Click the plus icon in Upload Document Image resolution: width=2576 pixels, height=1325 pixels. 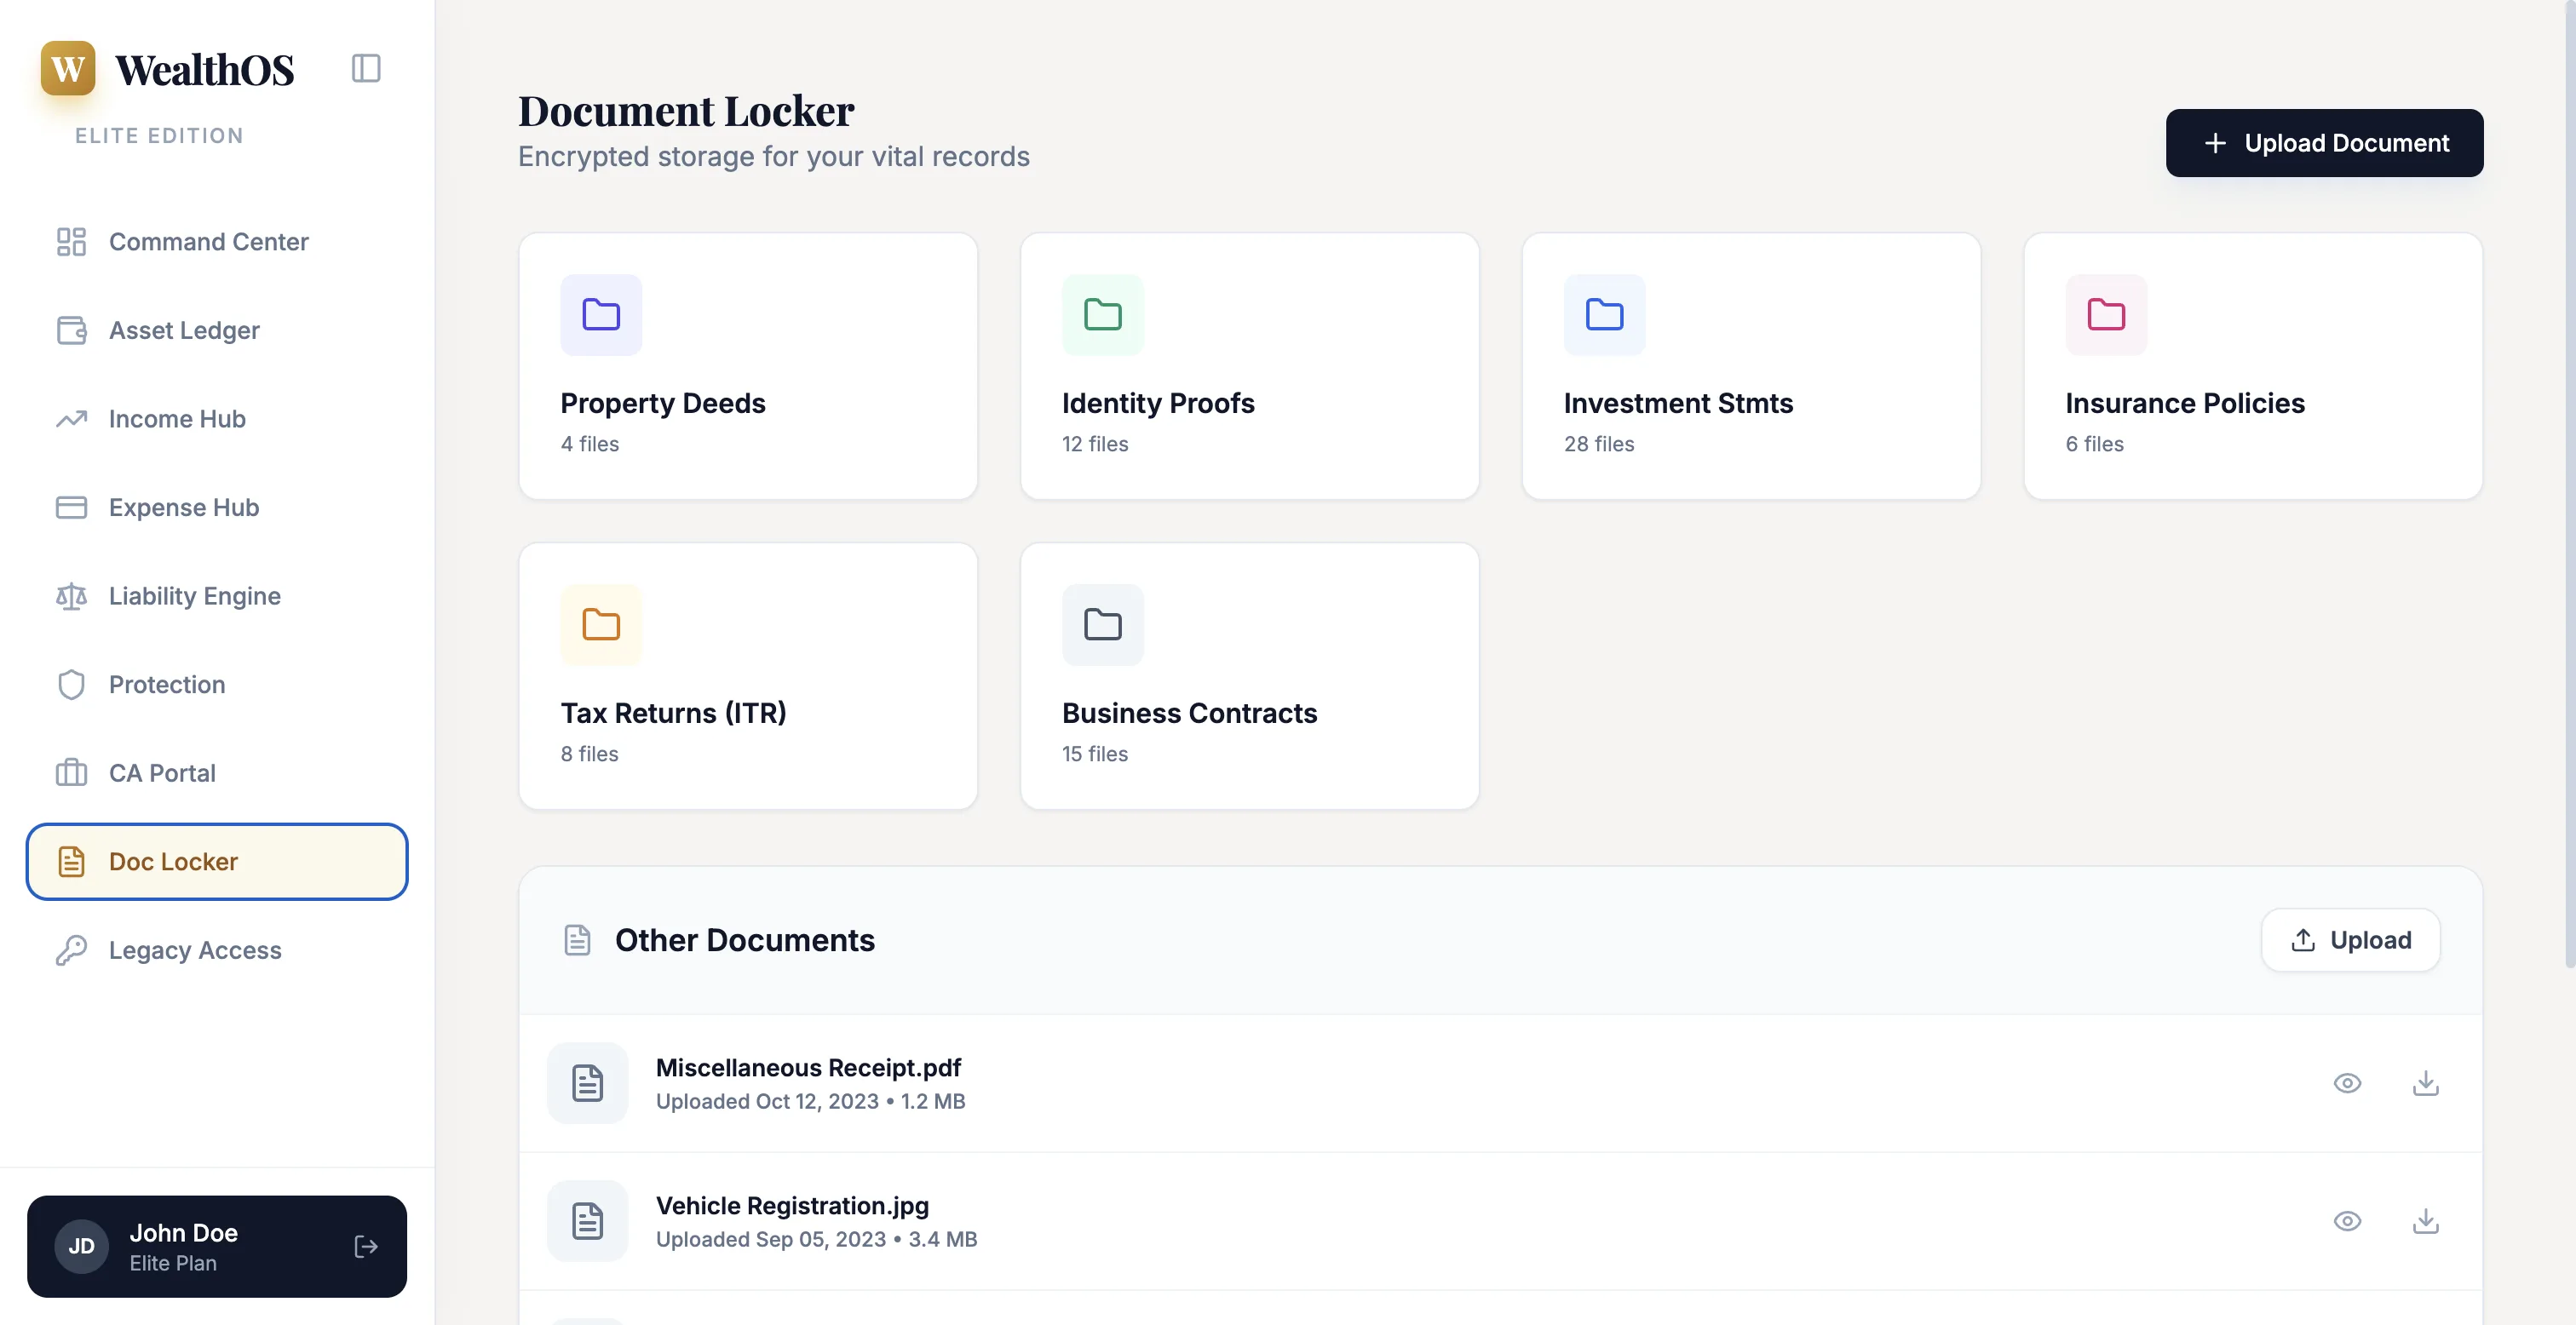[x=2215, y=143]
